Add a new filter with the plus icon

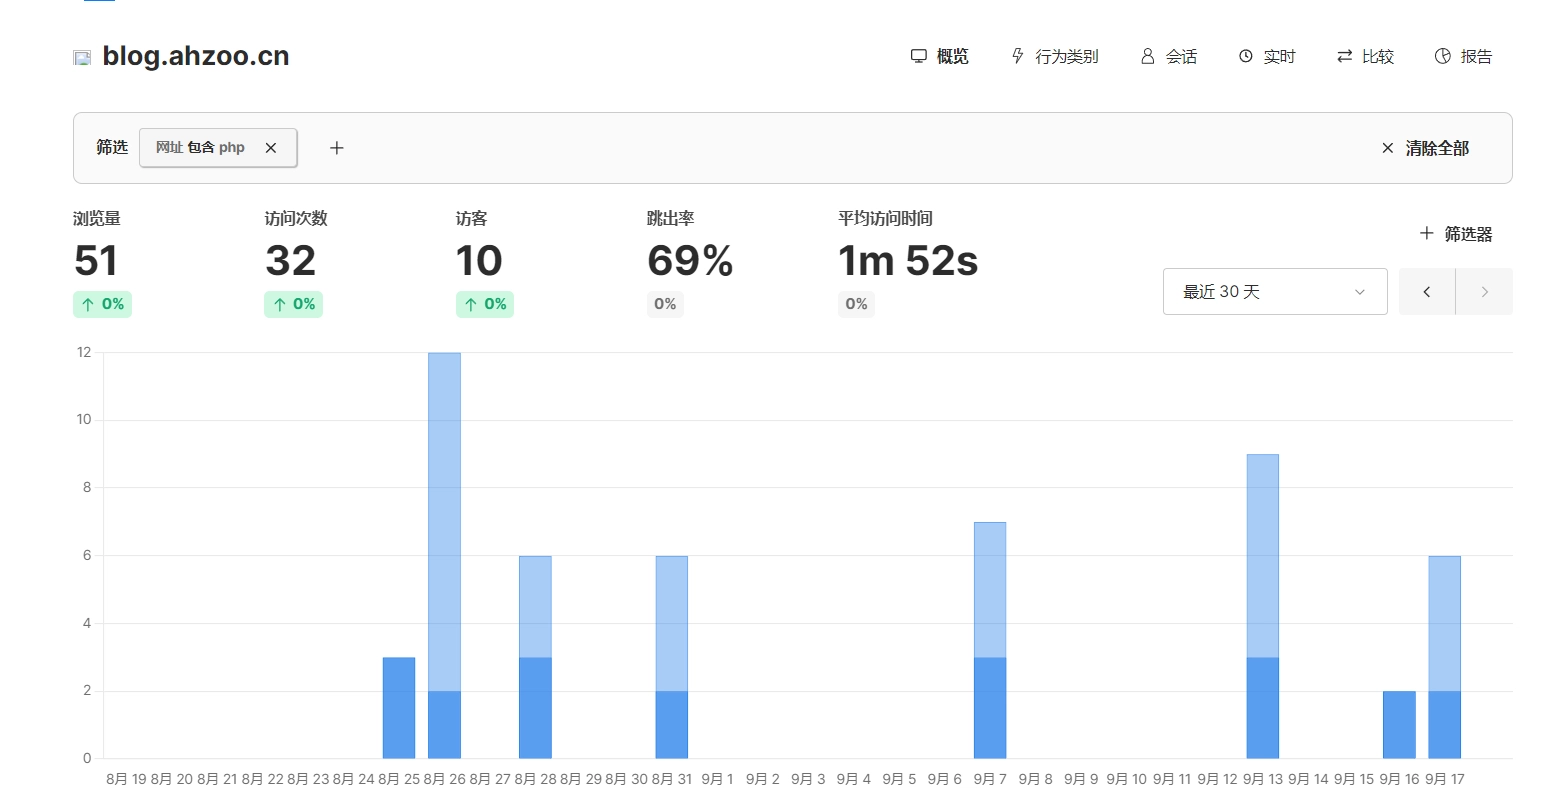tap(337, 148)
